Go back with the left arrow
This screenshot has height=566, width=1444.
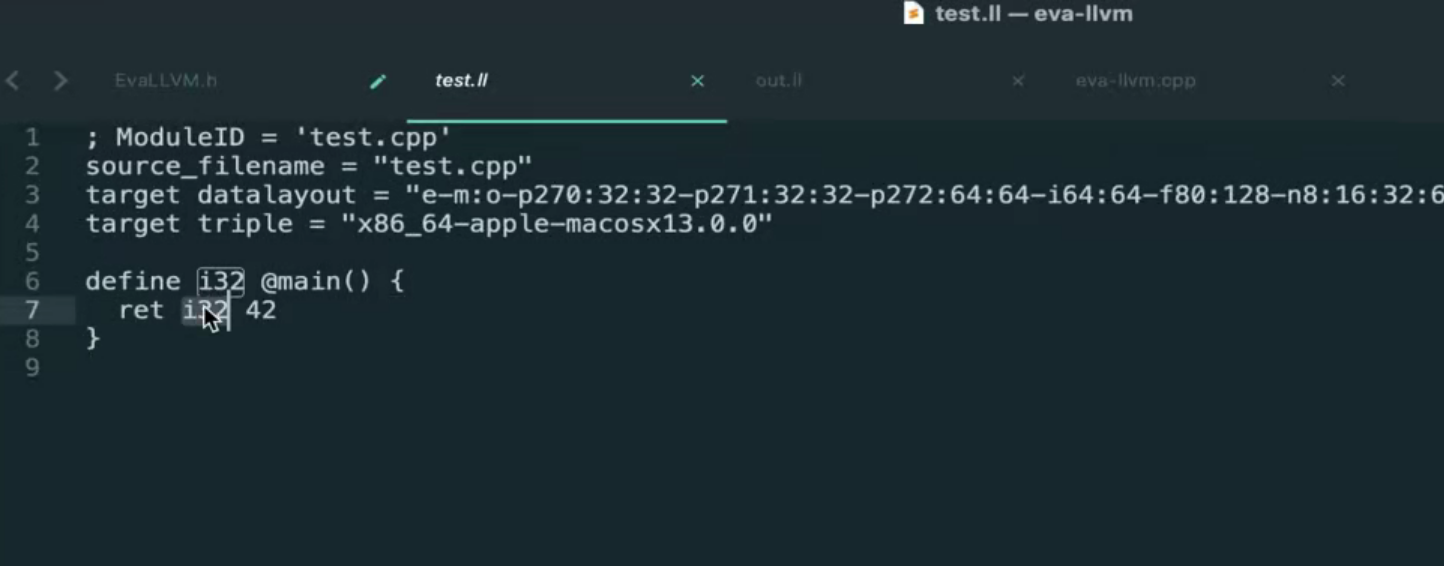coord(13,81)
